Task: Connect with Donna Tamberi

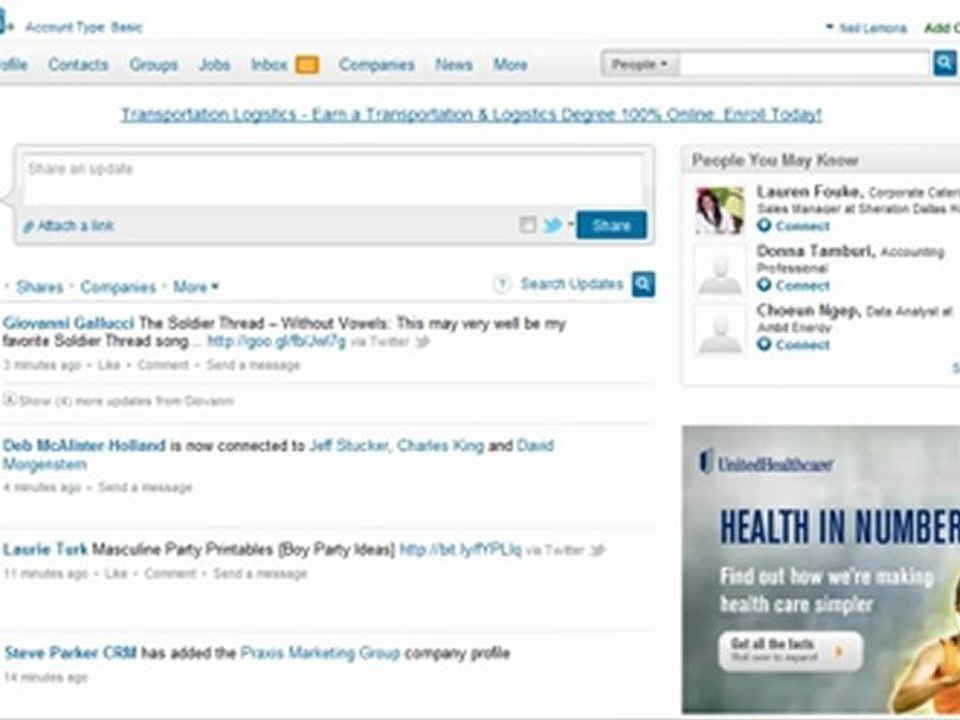Action: coord(802,285)
